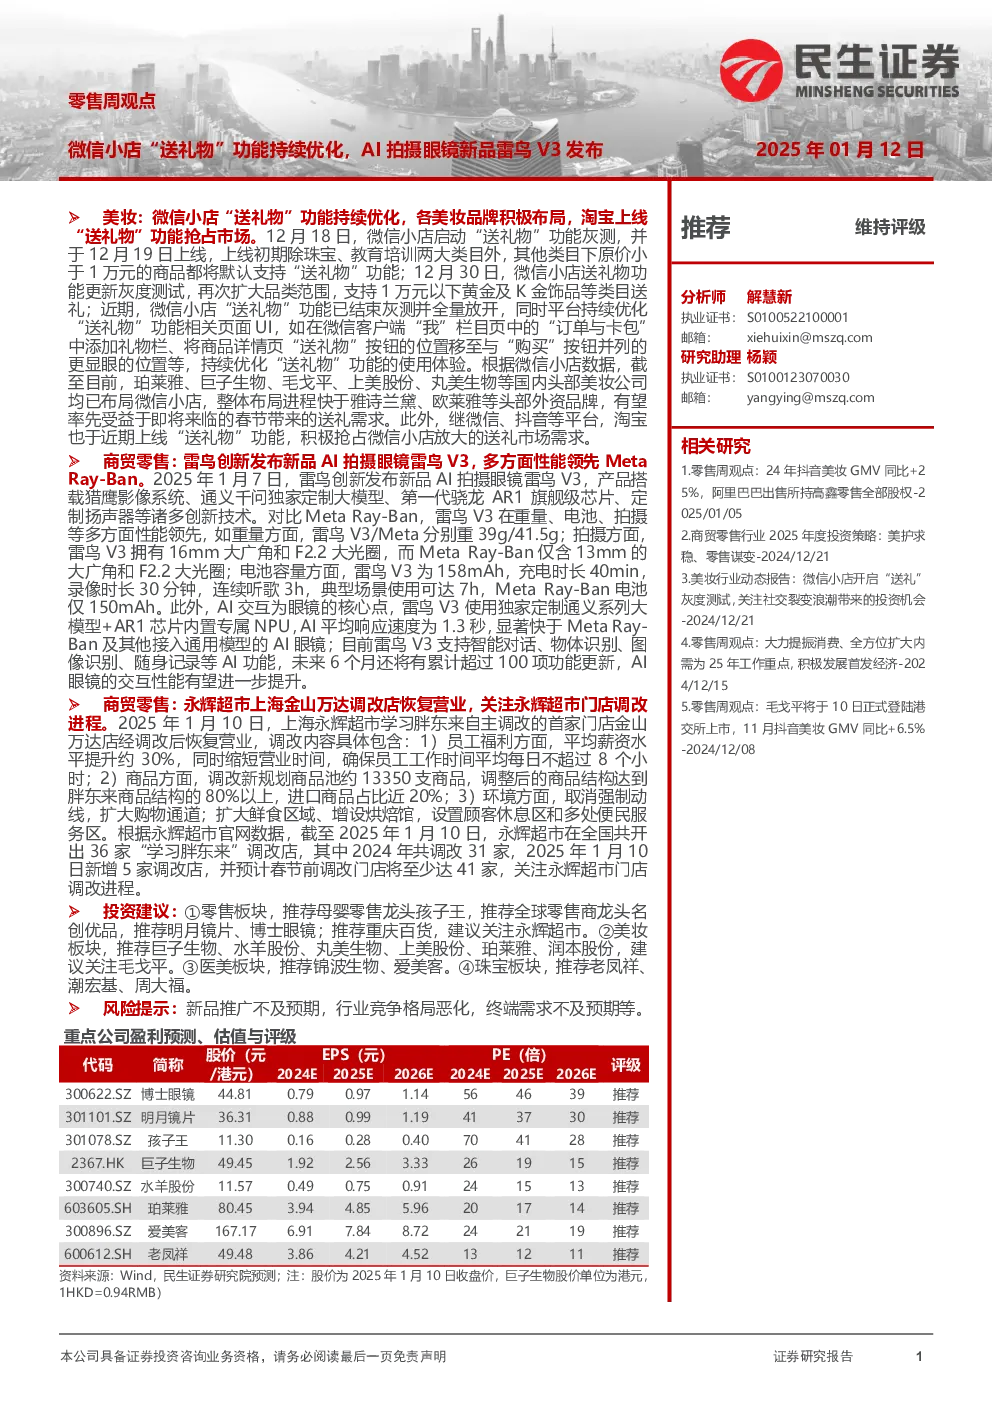Click the '相关研究' section heading
992x1403 pixels.
(716, 446)
